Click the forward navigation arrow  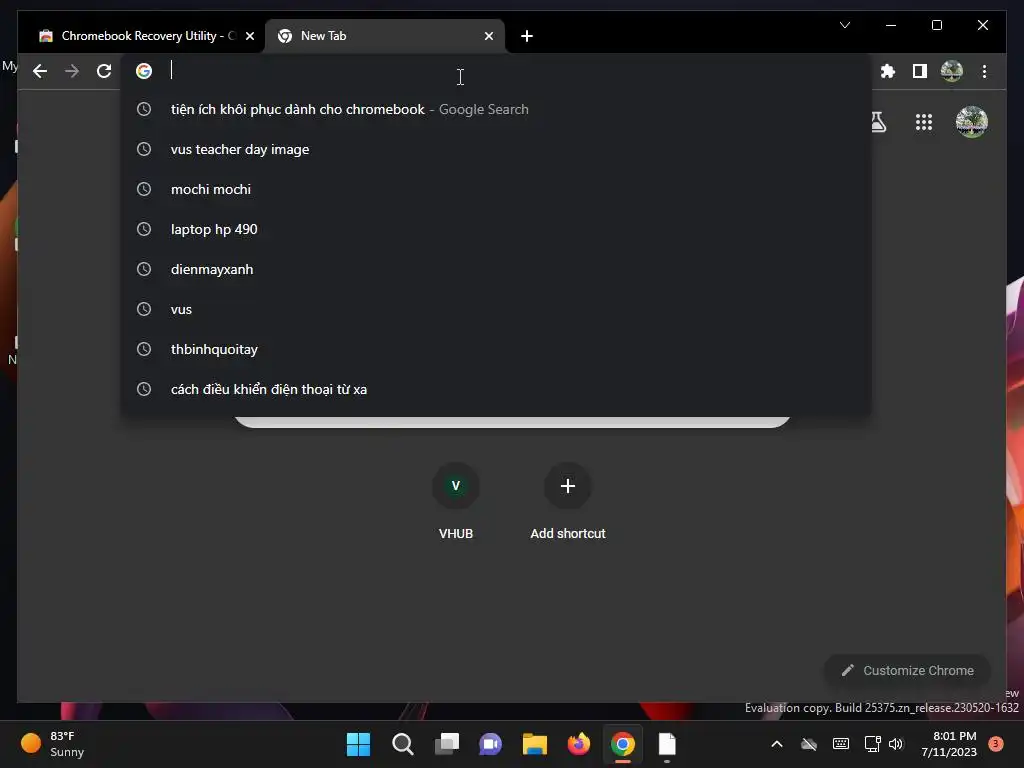pyautogui.click(x=72, y=71)
